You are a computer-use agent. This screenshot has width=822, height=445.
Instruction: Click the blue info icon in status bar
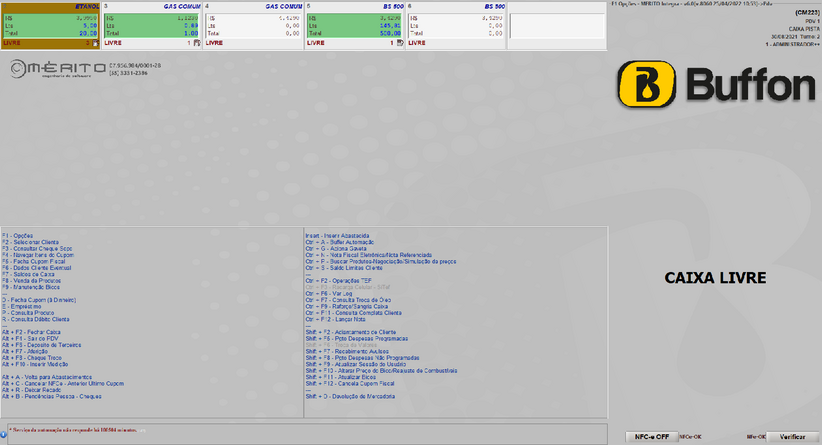point(4,433)
